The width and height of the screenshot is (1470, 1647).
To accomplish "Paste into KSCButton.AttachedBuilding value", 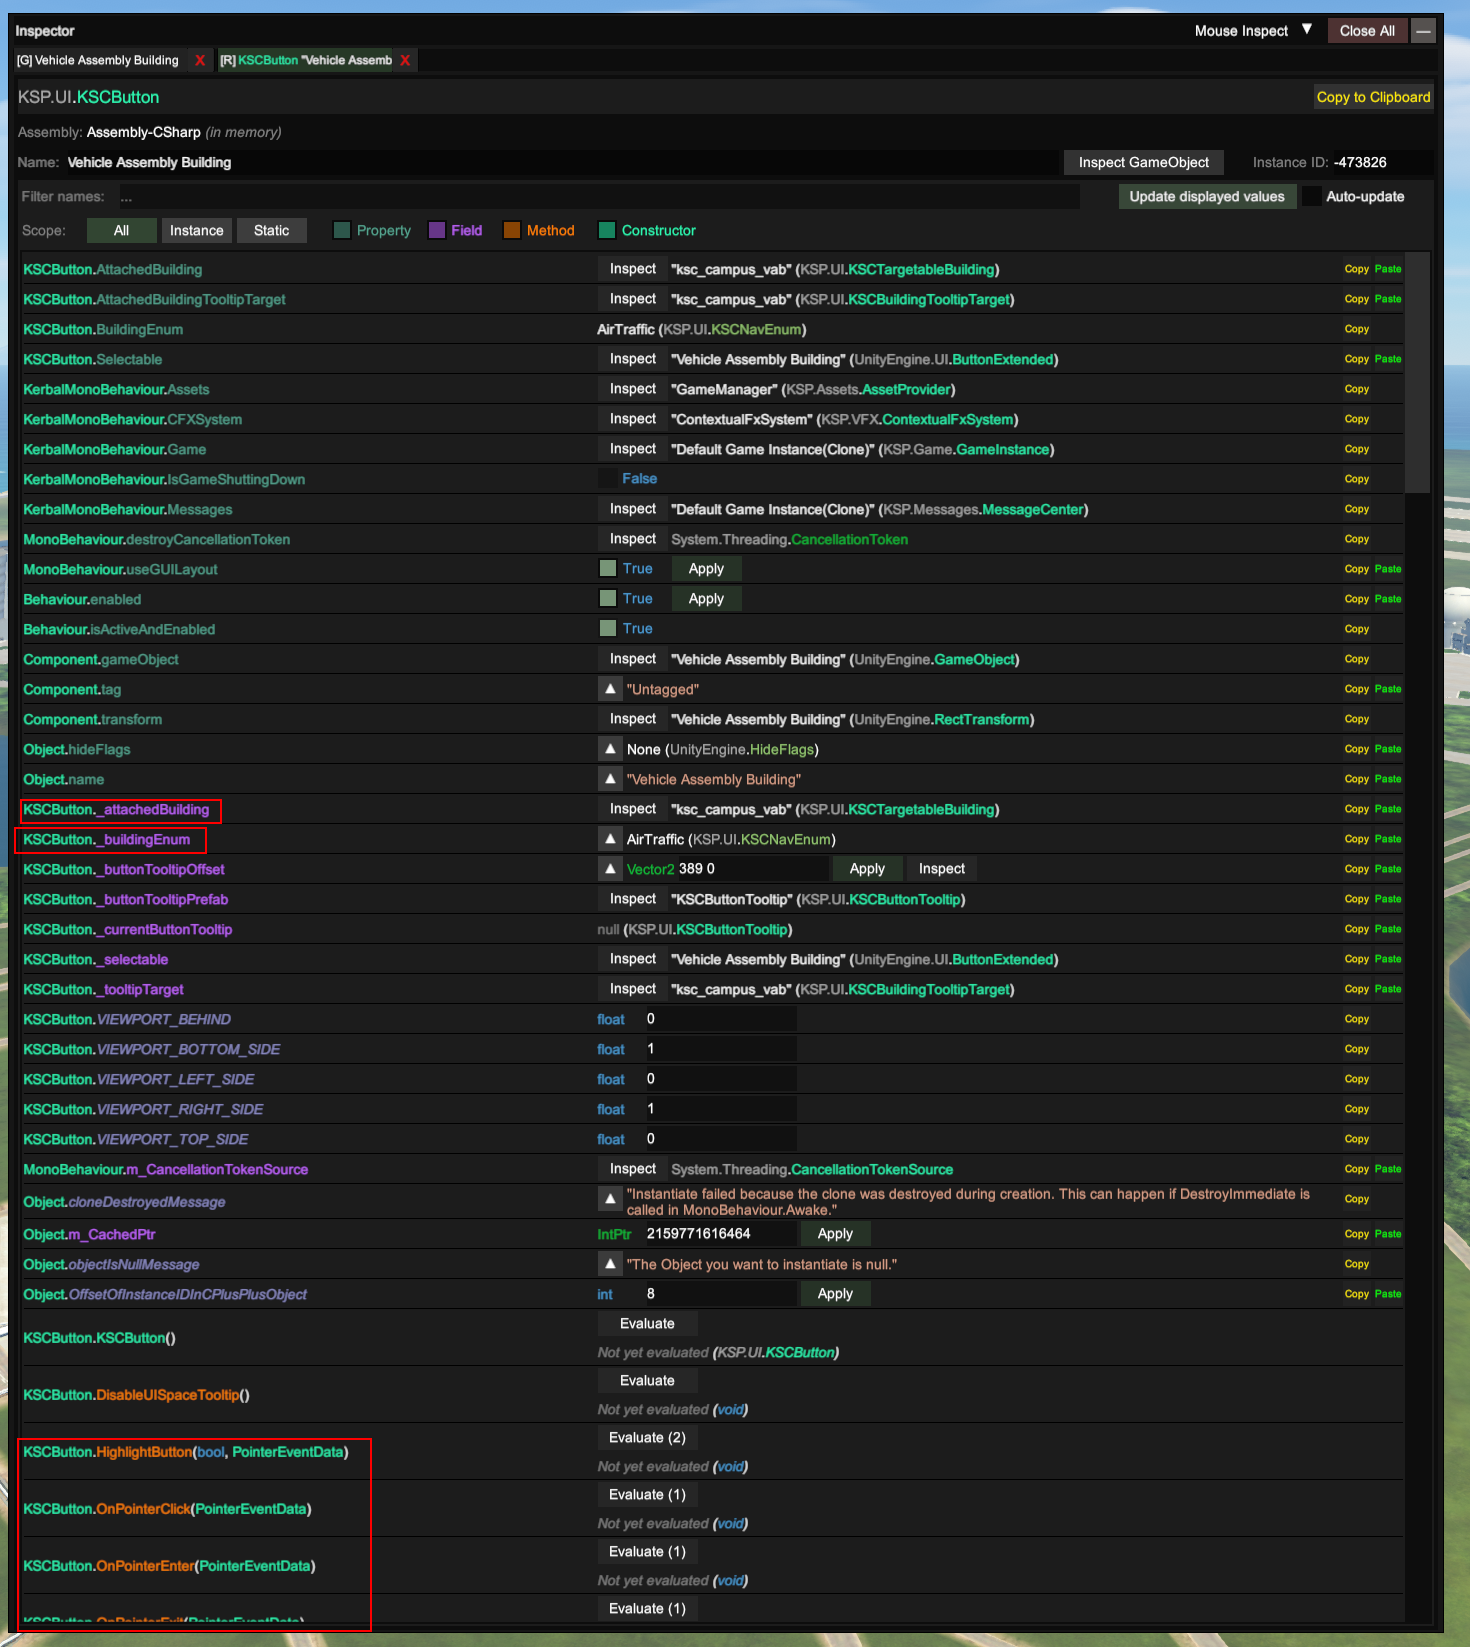I will tap(1387, 269).
